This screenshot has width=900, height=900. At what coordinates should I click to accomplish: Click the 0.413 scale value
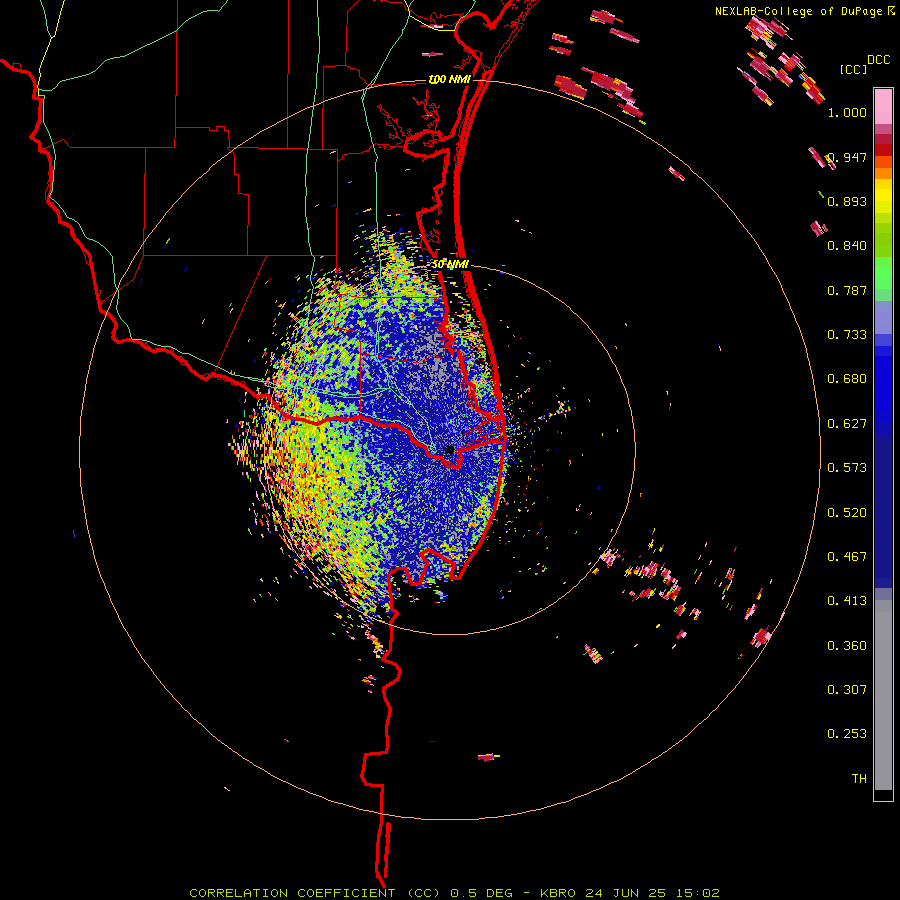[x=847, y=601]
